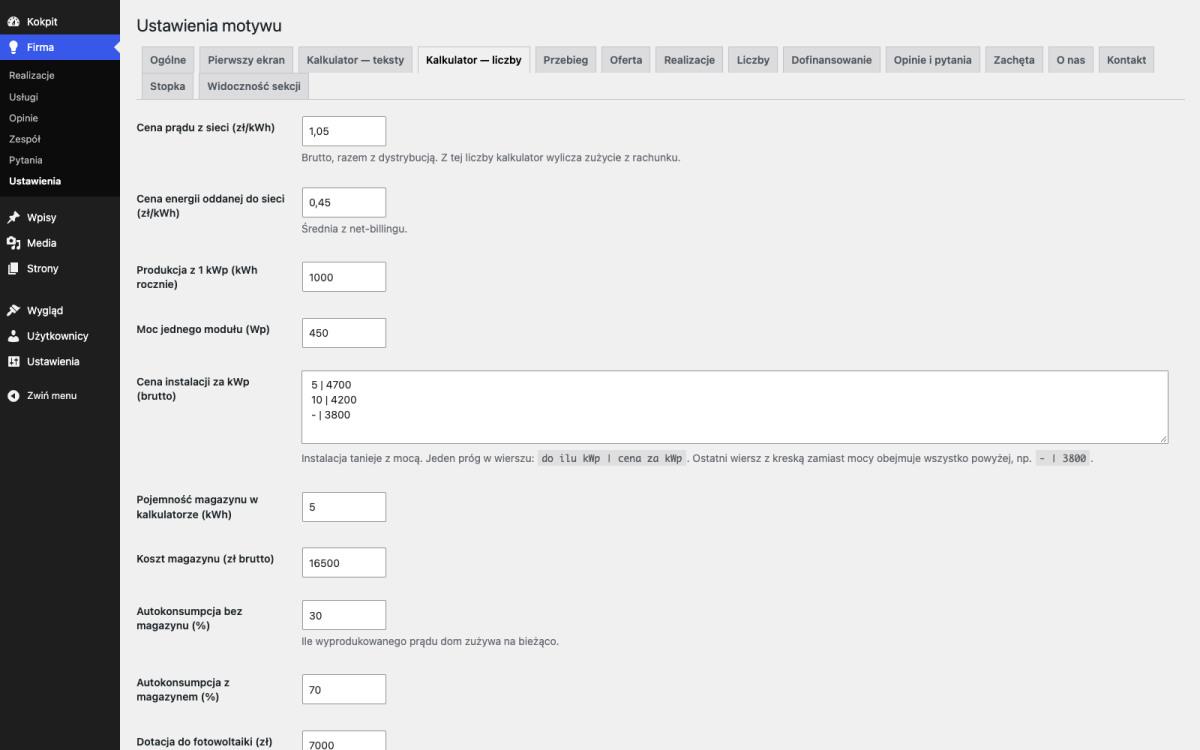
Task: Go to the Przebieg tab
Action: coord(565,60)
